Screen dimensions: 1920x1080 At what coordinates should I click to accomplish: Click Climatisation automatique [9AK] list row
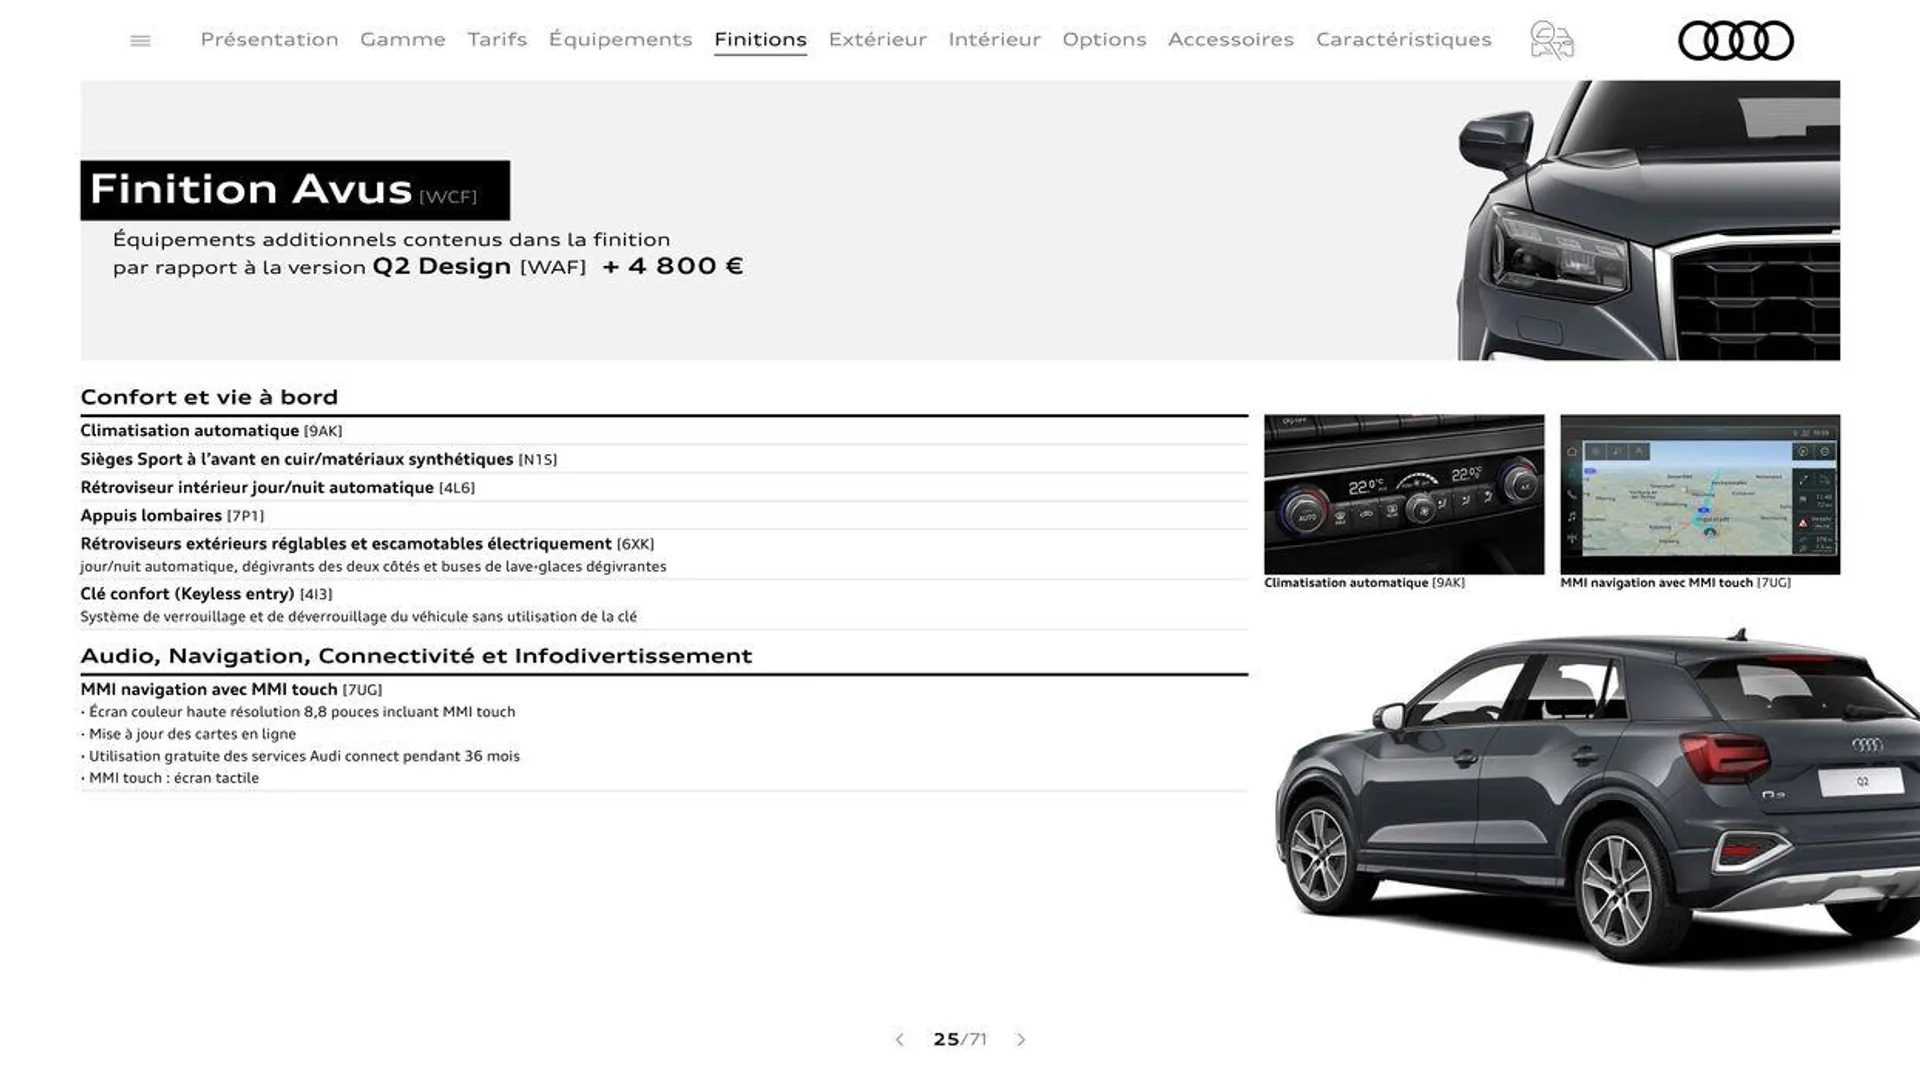[x=664, y=431]
